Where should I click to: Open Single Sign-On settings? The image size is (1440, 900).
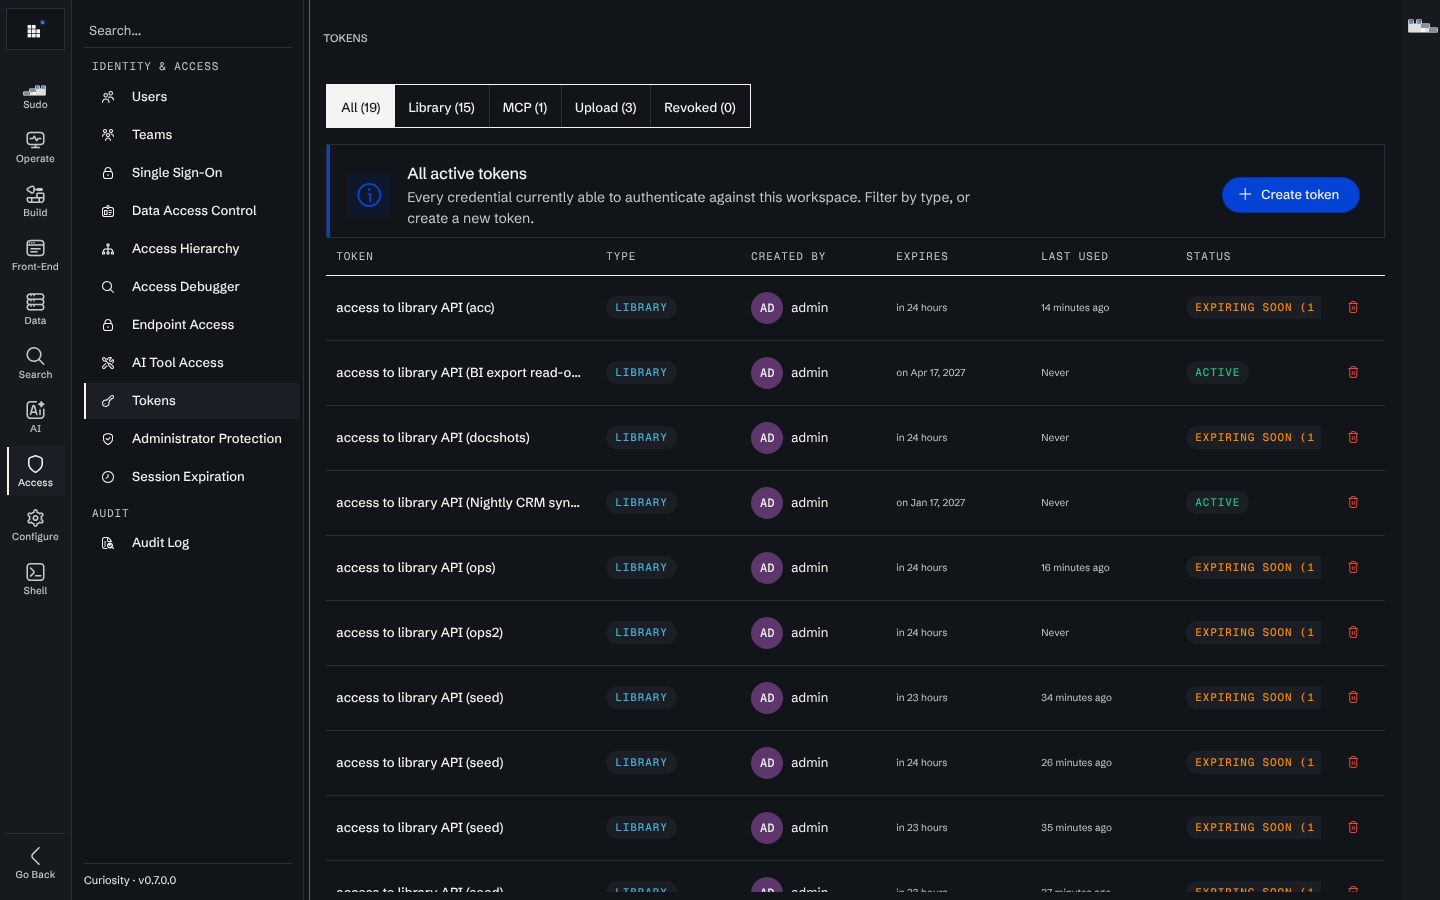point(192,173)
